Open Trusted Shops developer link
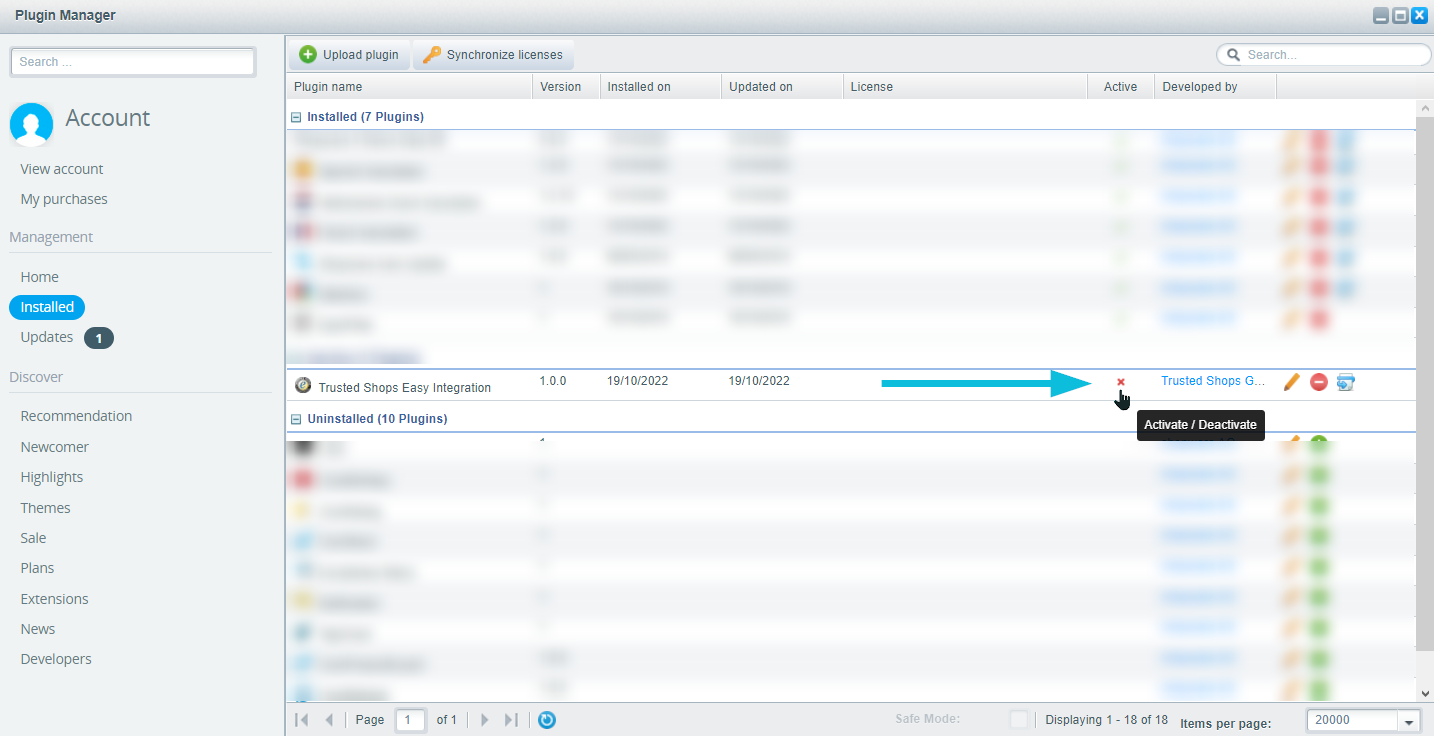The width and height of the screenshot is (1434, 736). coord(1213,381)
